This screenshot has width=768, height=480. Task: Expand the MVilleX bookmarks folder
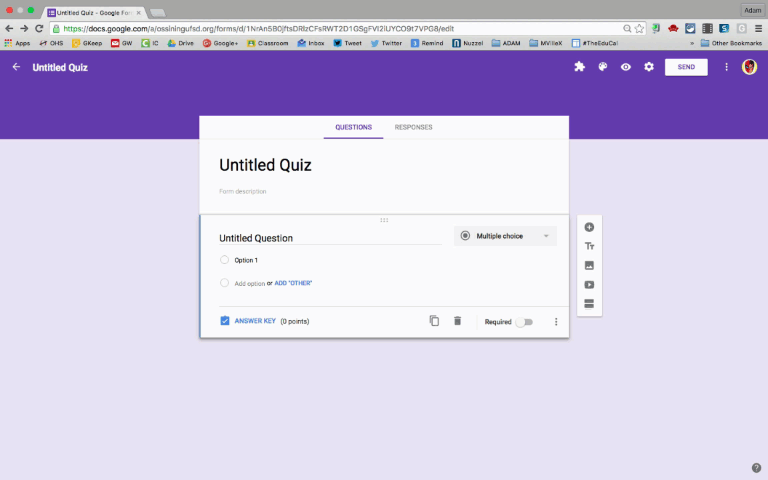tap(546, 43)
